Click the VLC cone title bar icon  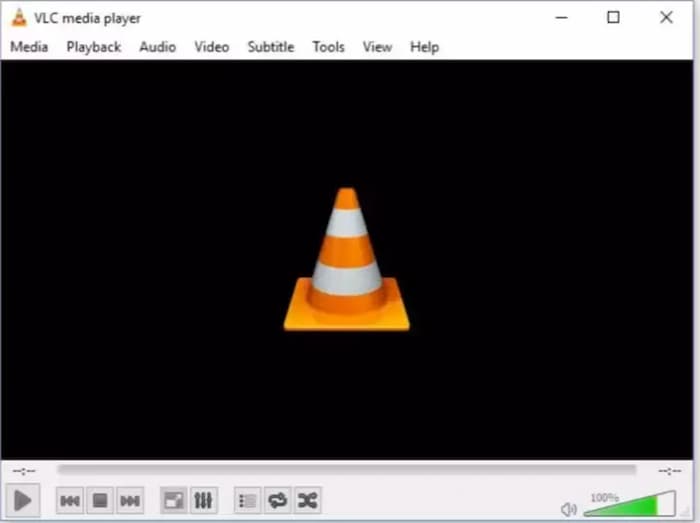pyautogui.click(x=19, y=18)
